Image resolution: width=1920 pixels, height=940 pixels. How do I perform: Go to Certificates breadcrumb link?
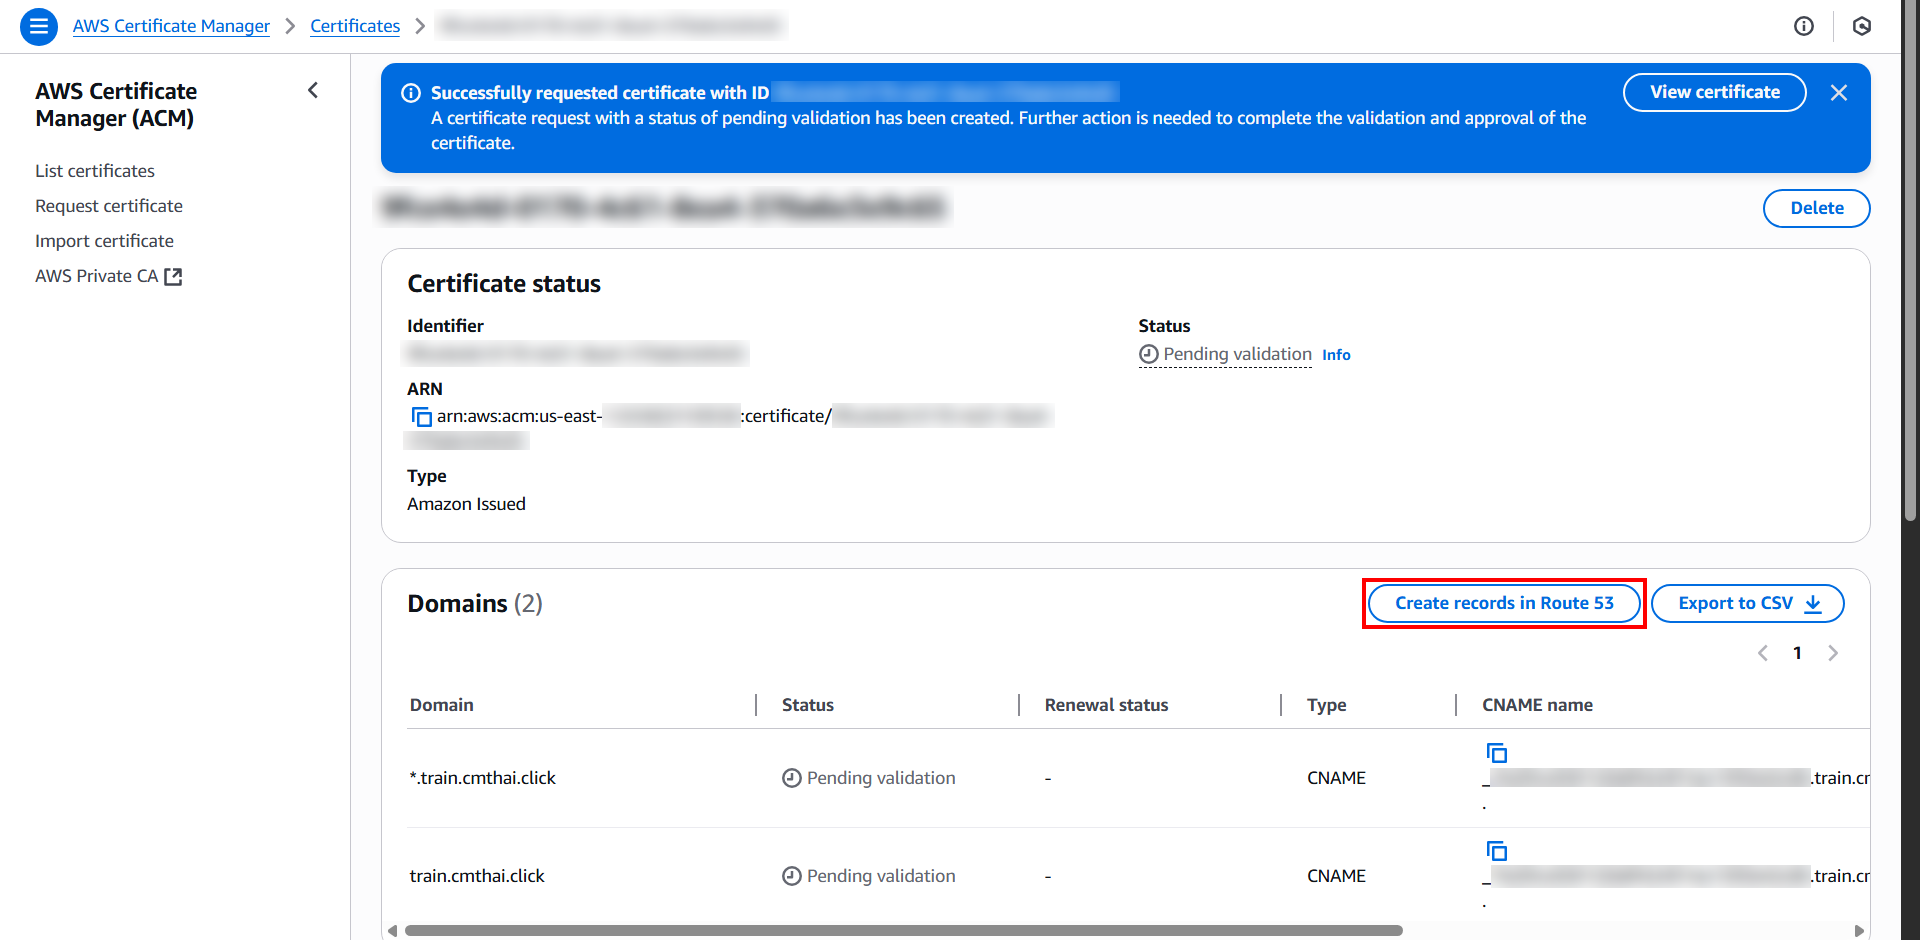pos(355,26)
